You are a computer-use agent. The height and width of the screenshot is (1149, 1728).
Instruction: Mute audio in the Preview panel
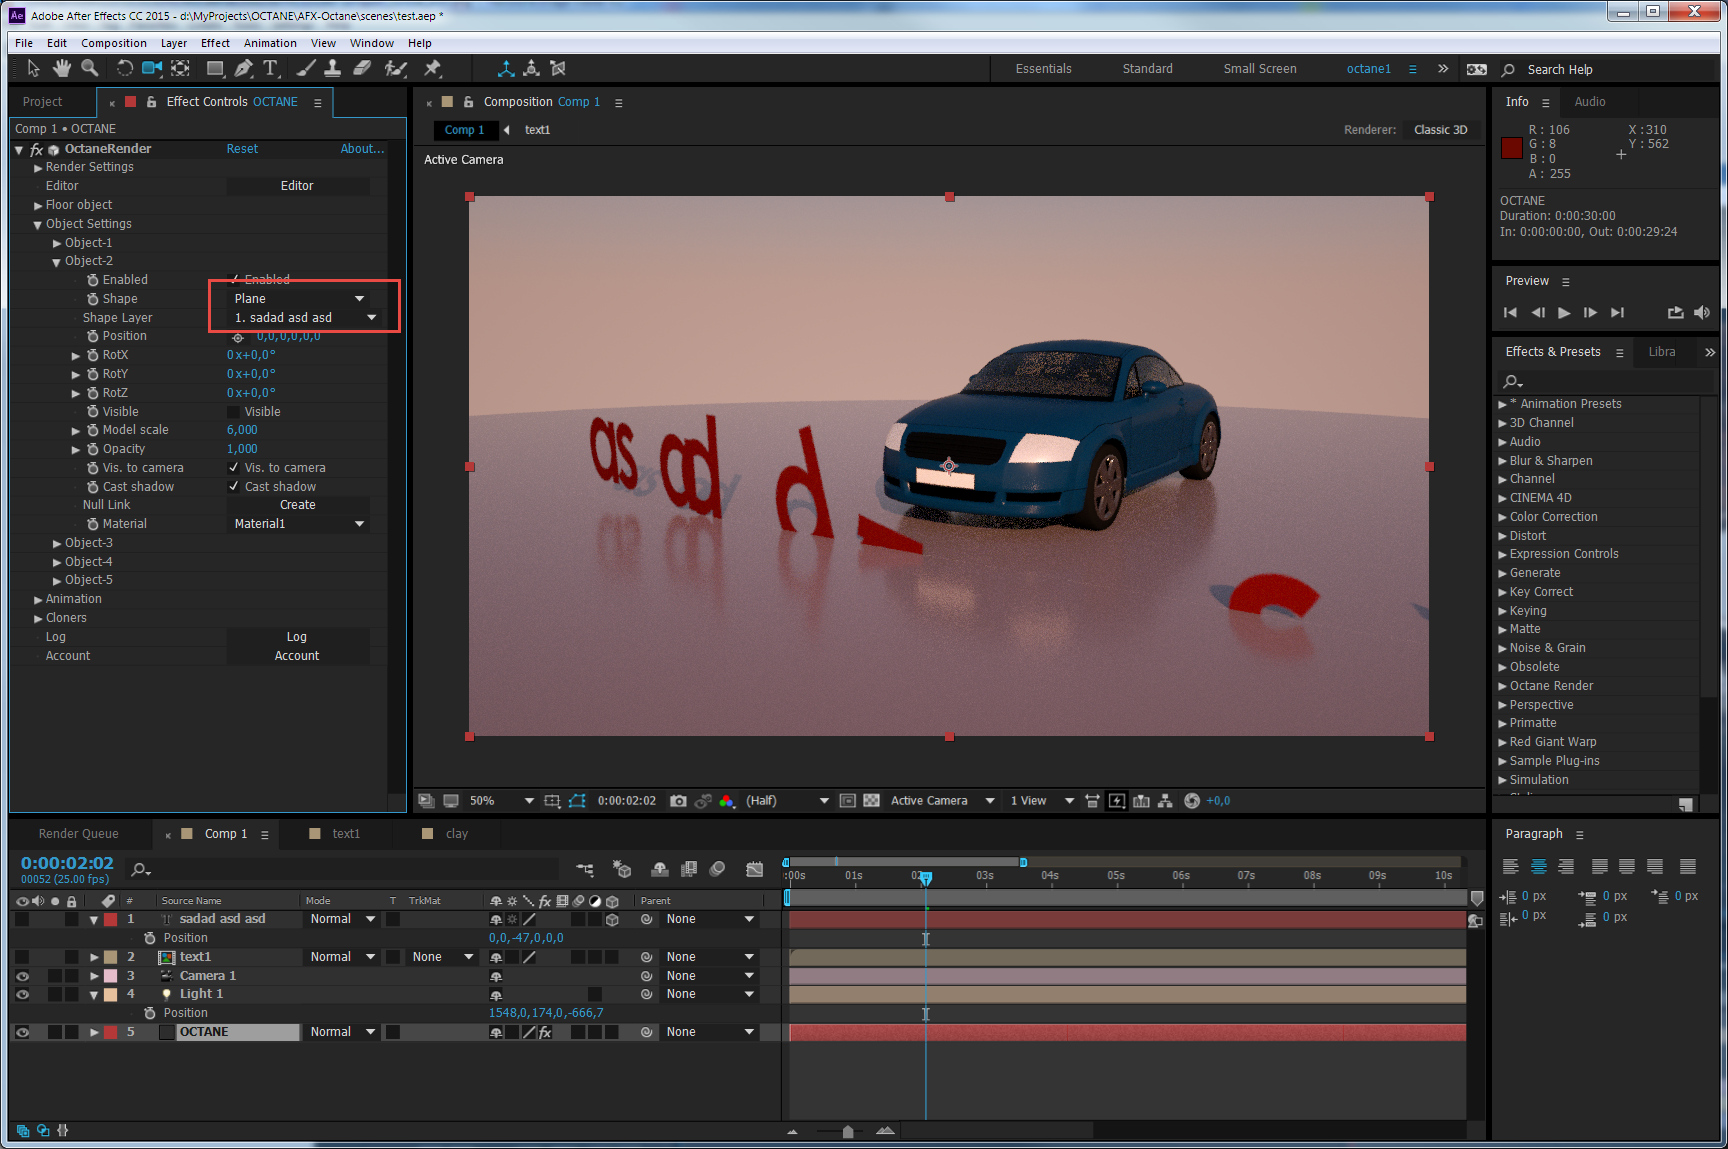[1702, 313]
